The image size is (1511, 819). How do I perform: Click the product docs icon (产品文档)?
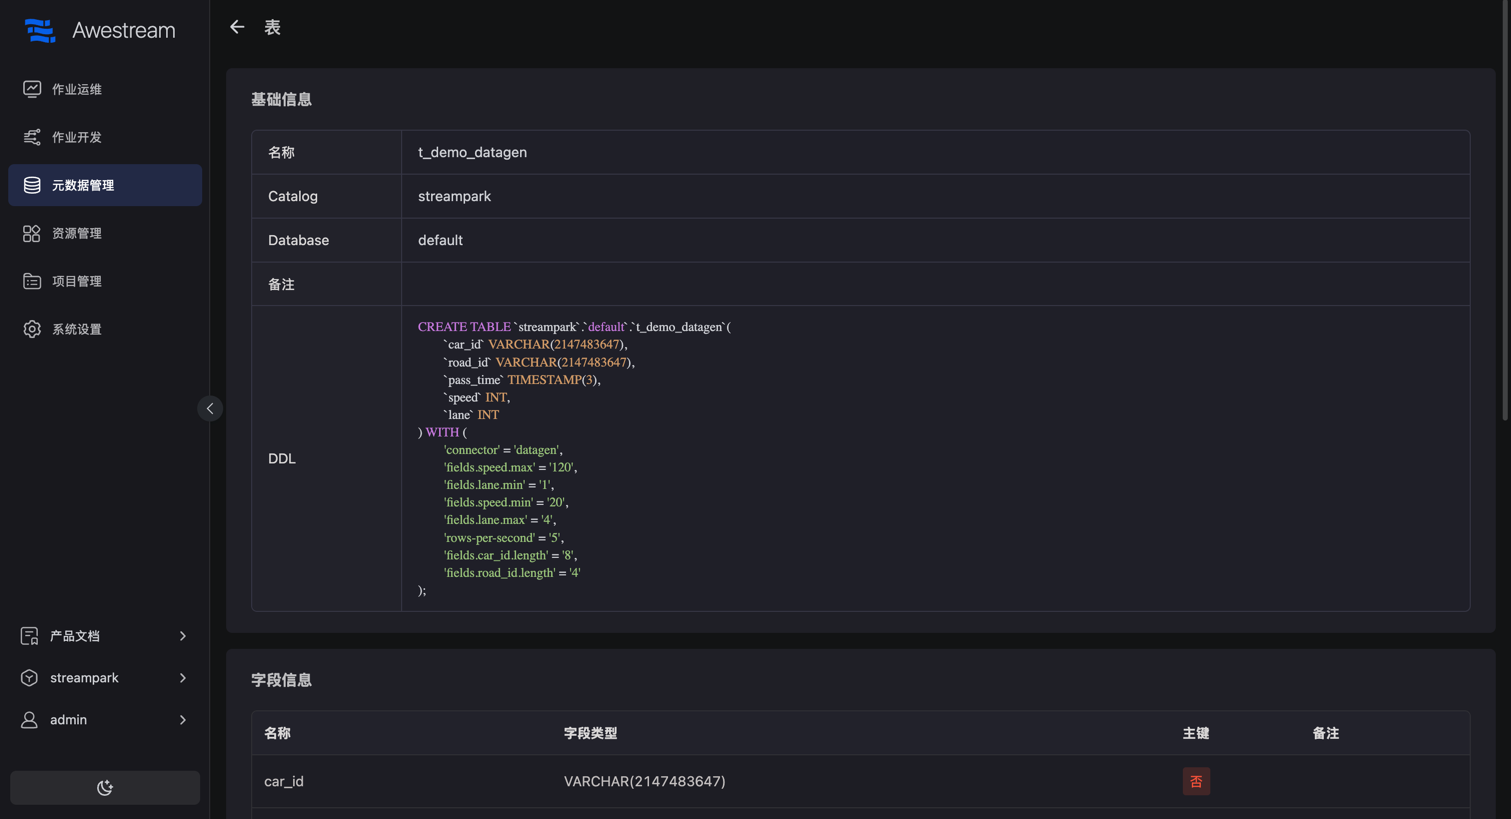29,636
